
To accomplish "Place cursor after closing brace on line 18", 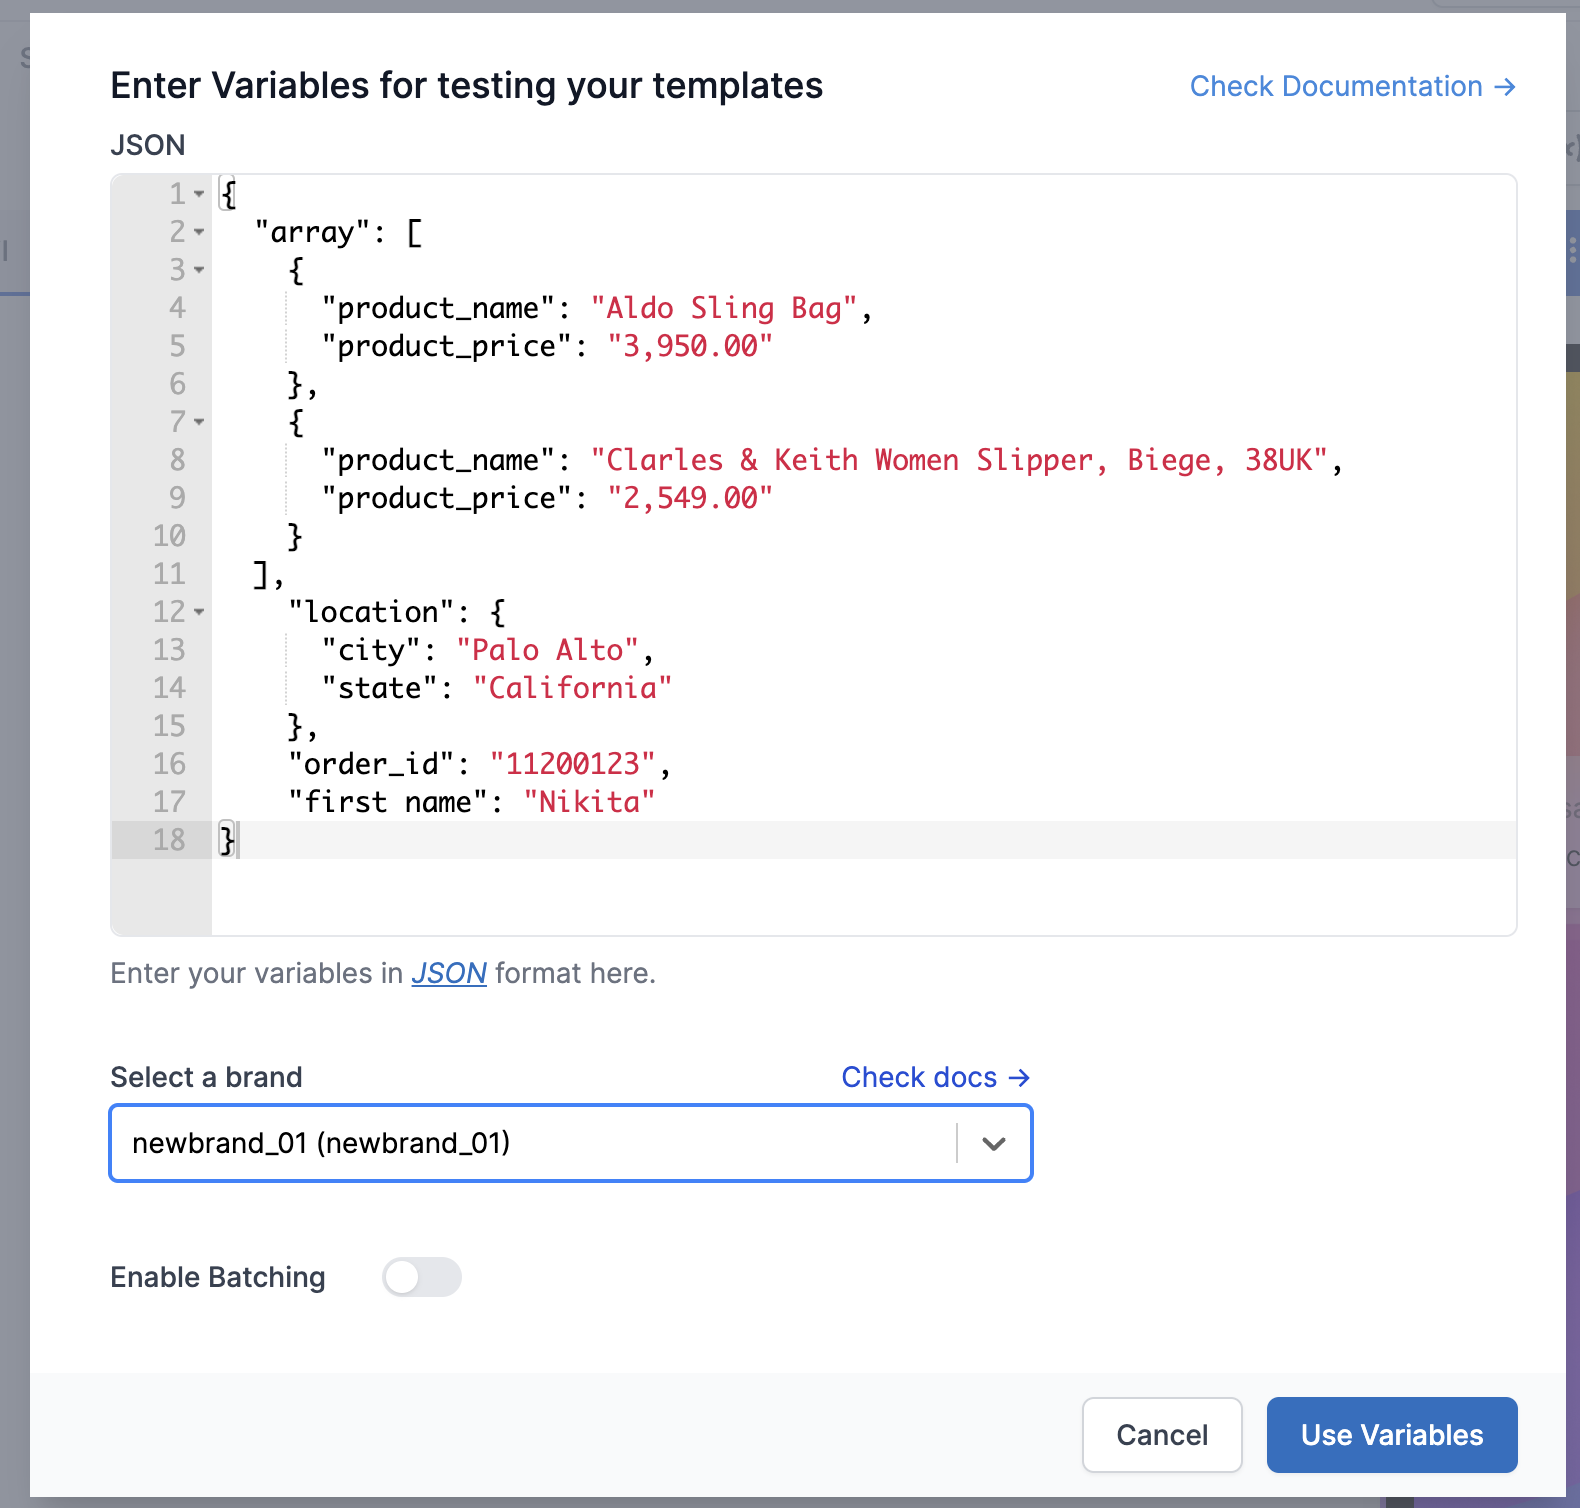I will click(238, 840).
